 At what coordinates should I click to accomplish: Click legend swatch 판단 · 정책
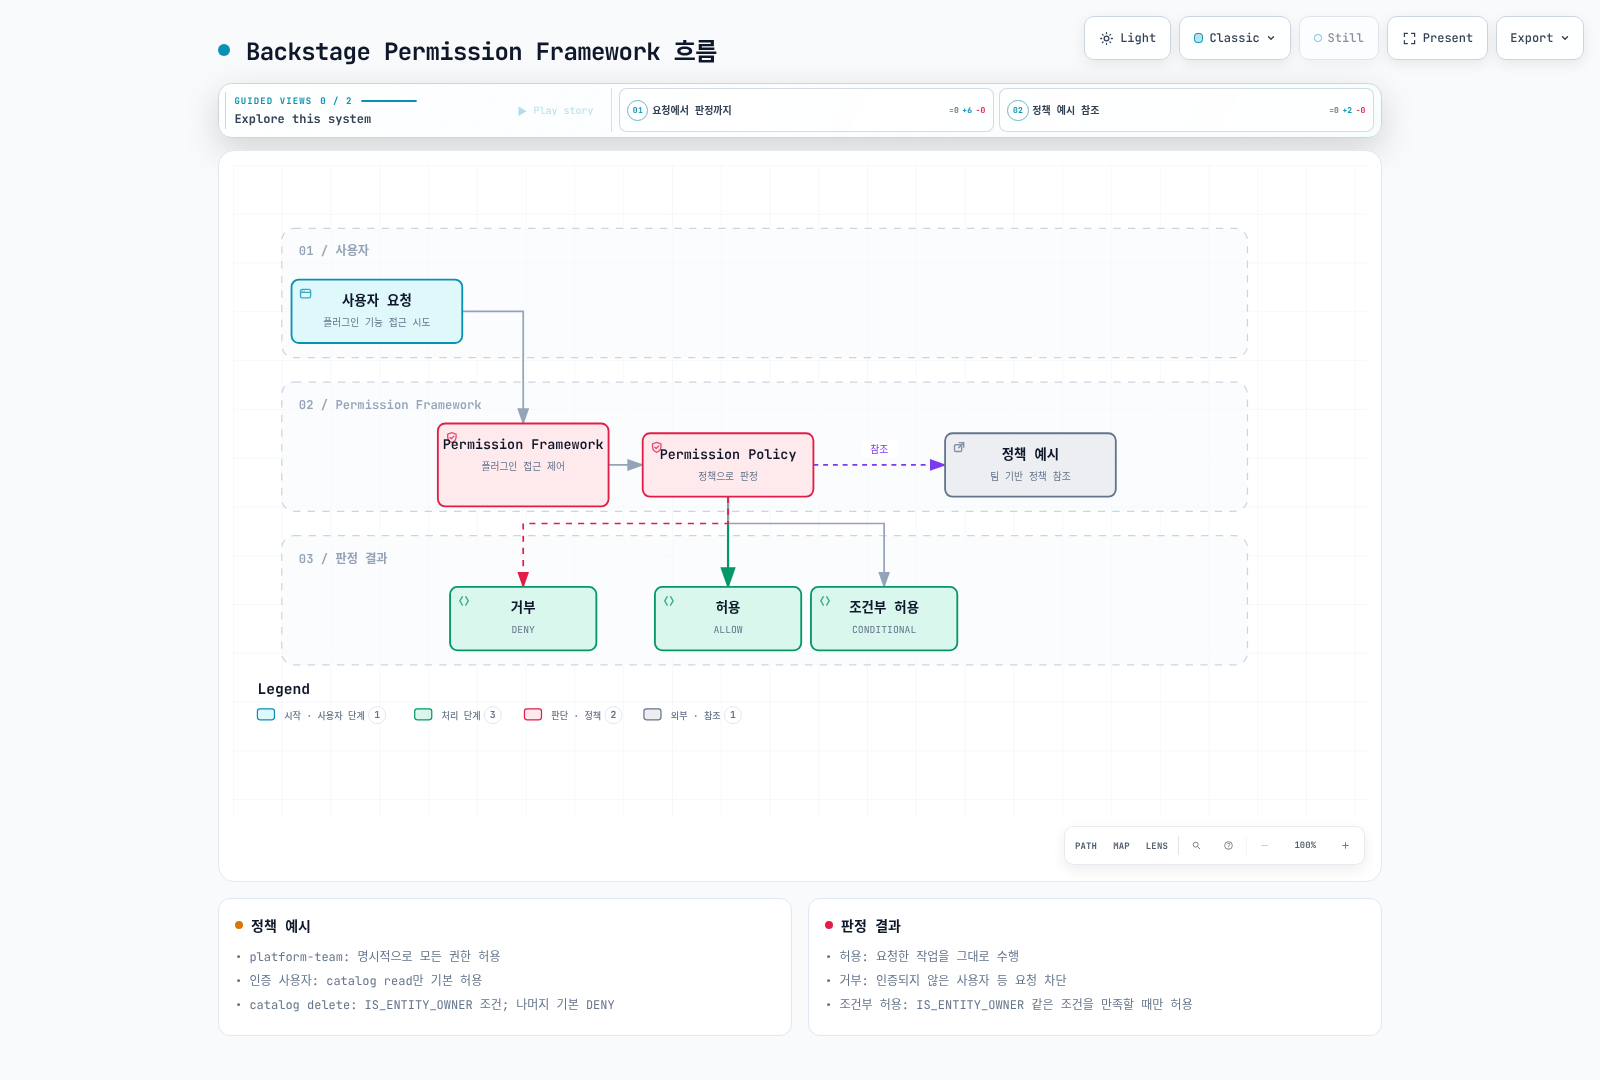click(x=533, y=715)
